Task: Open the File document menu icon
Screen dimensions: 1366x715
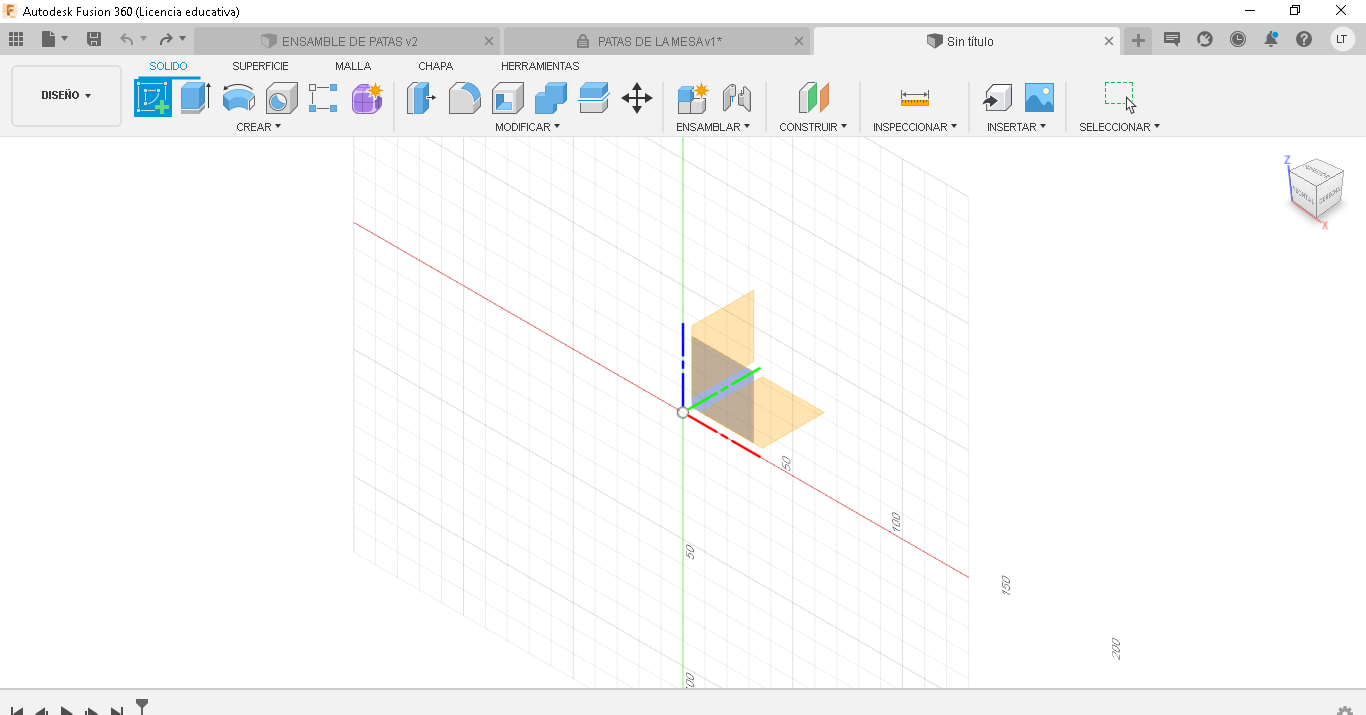Action: pyautogui.click(x=49, y=39)
